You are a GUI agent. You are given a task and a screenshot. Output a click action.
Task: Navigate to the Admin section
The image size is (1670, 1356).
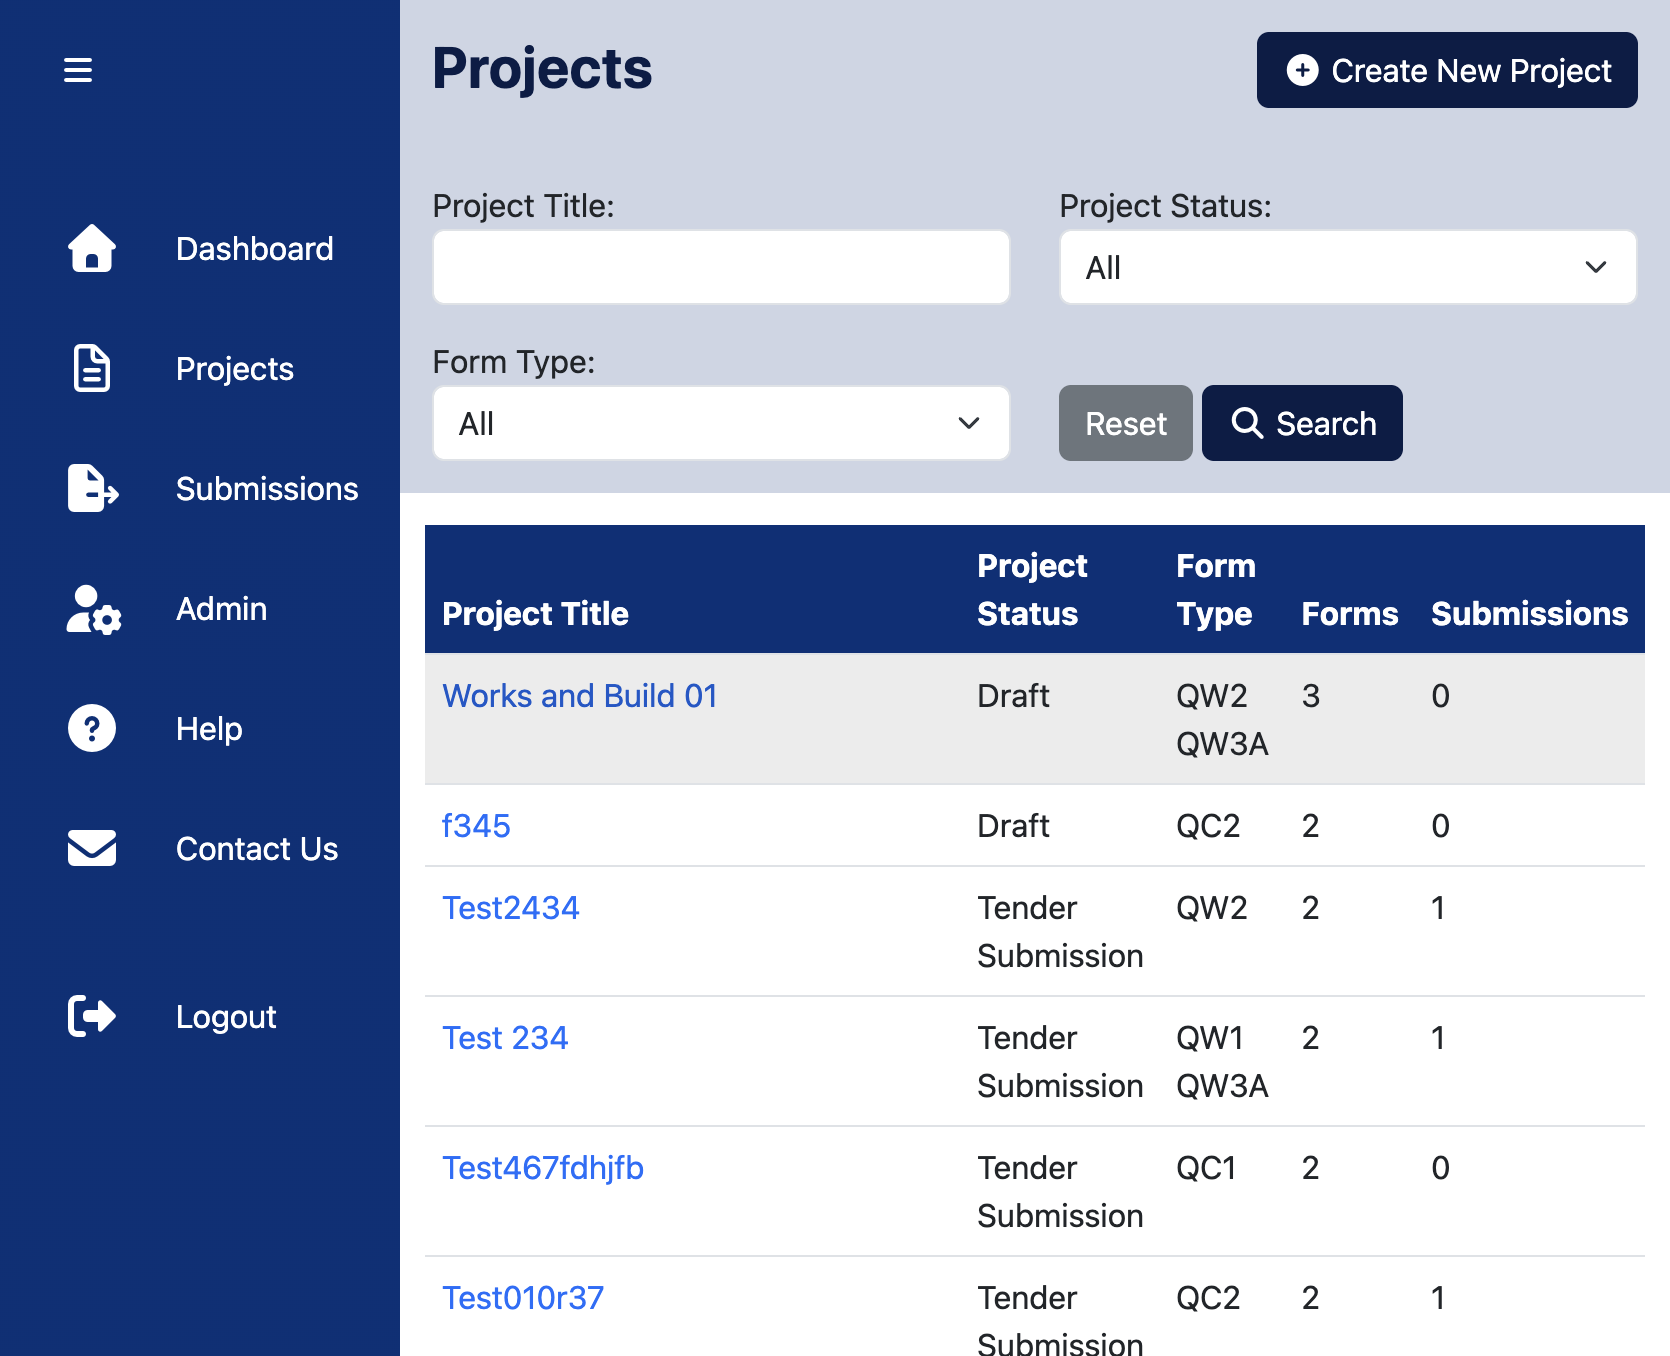[x=221, y=609]
